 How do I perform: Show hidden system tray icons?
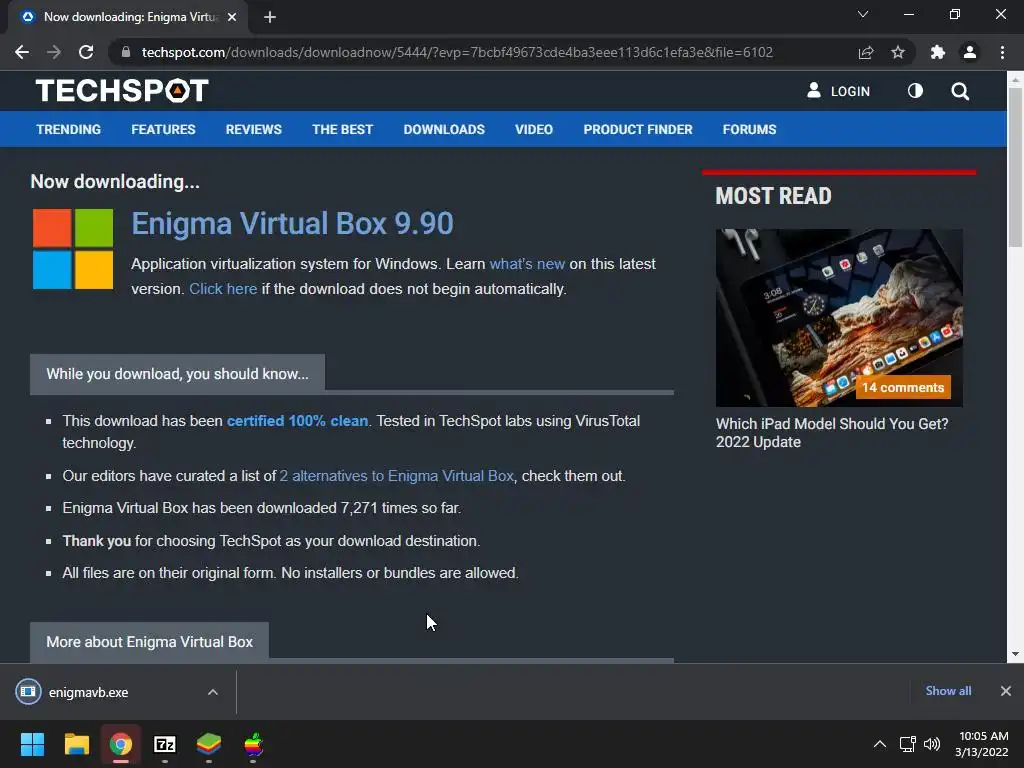[x=880, y=744]
